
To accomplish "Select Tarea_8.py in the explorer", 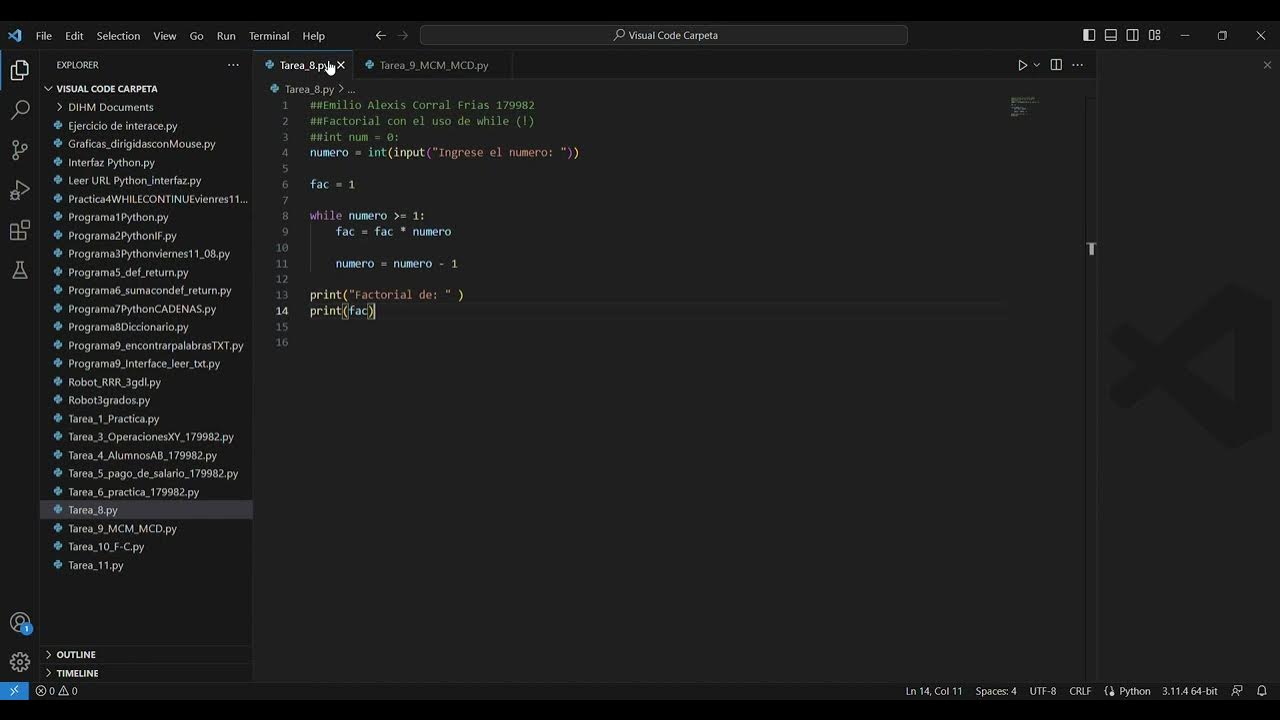I will coord(92,510).
